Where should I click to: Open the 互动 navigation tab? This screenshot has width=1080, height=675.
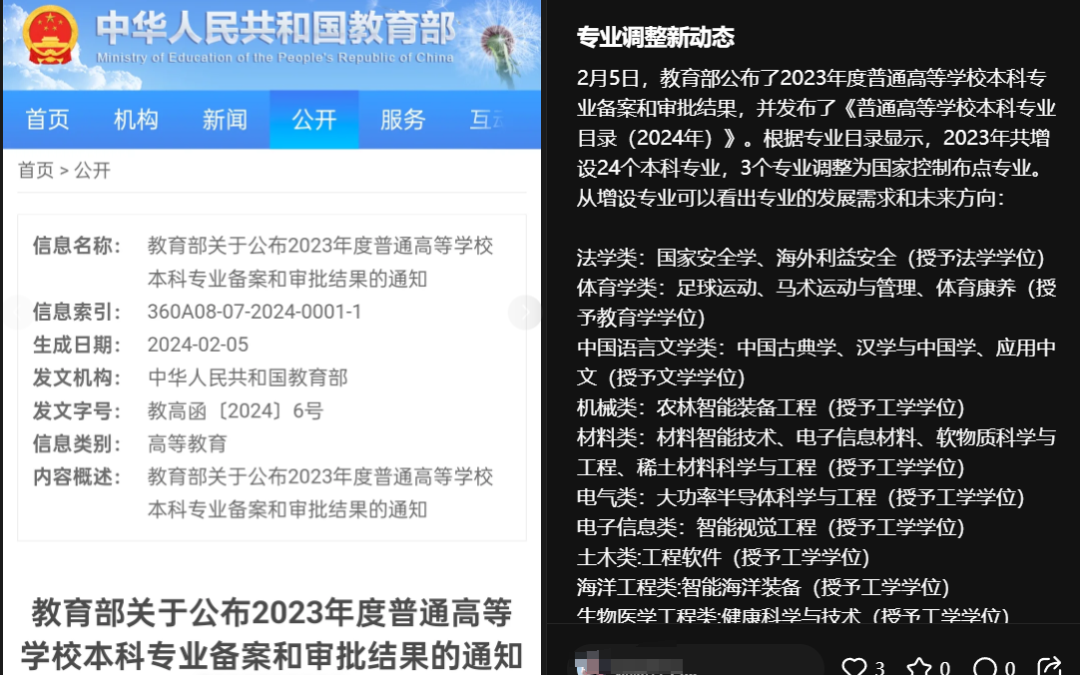[x=488, y=120]
